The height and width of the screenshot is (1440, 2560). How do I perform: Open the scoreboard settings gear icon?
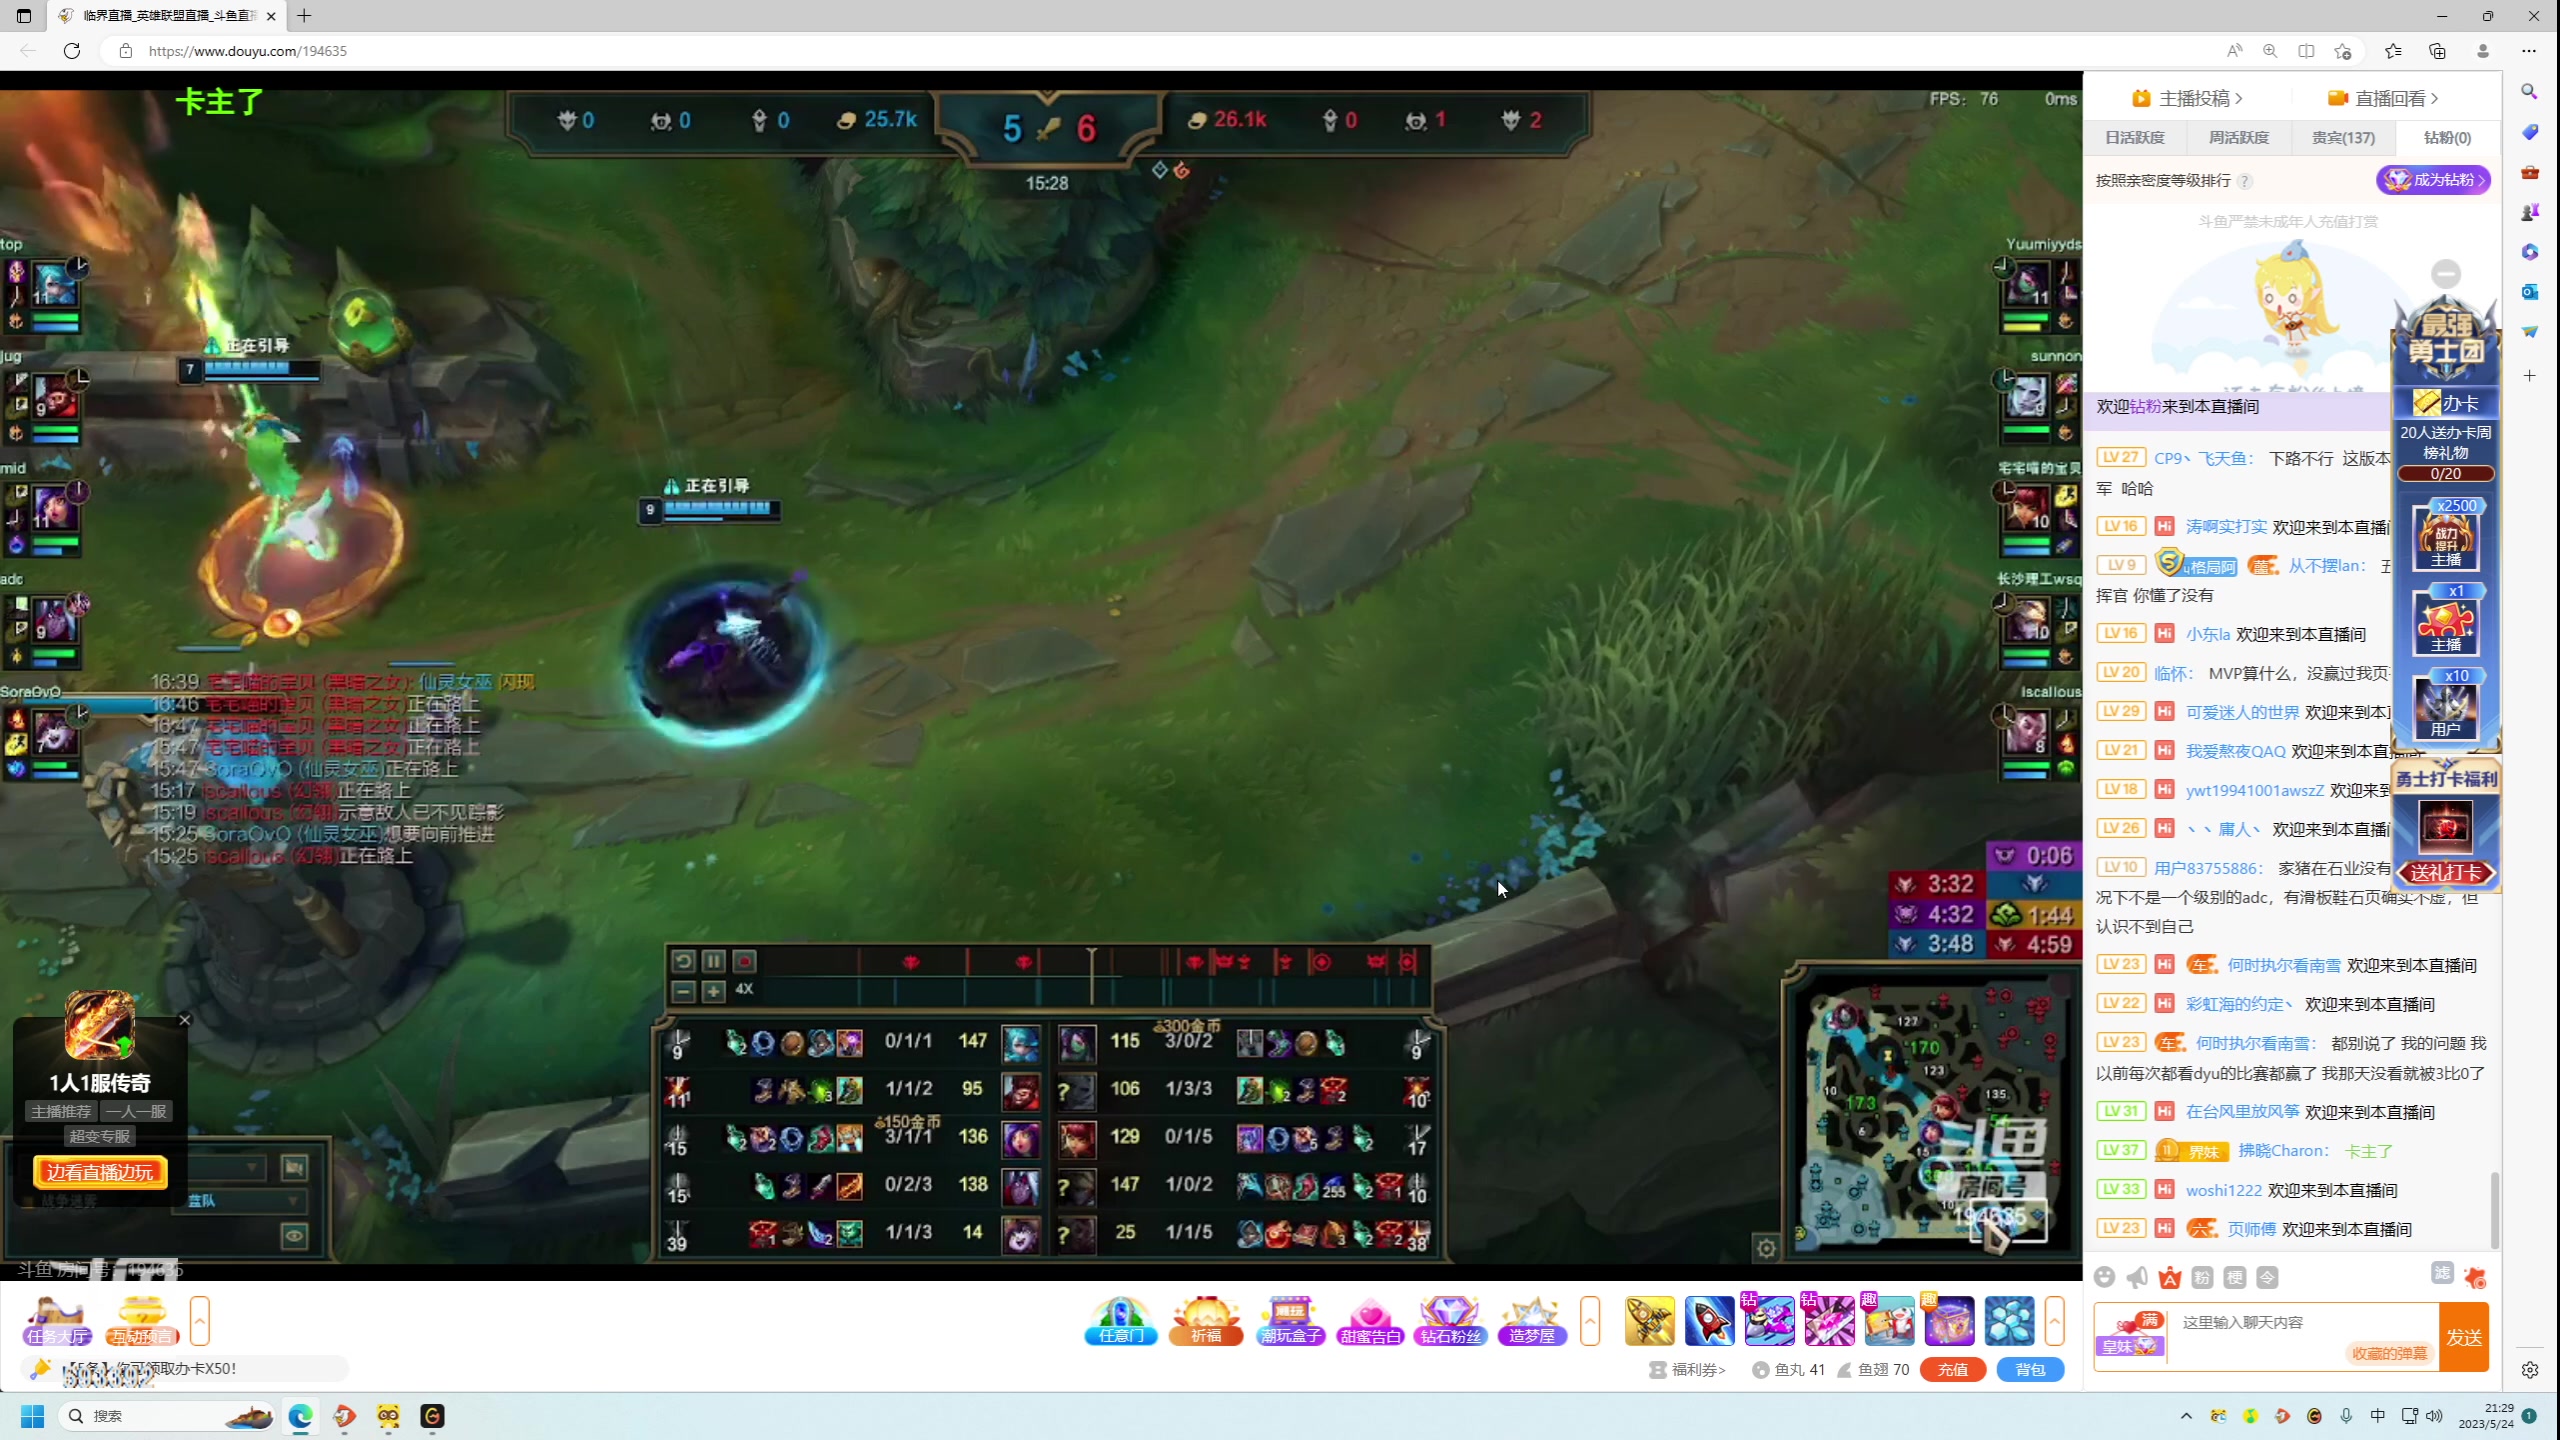[1766, 1248]
